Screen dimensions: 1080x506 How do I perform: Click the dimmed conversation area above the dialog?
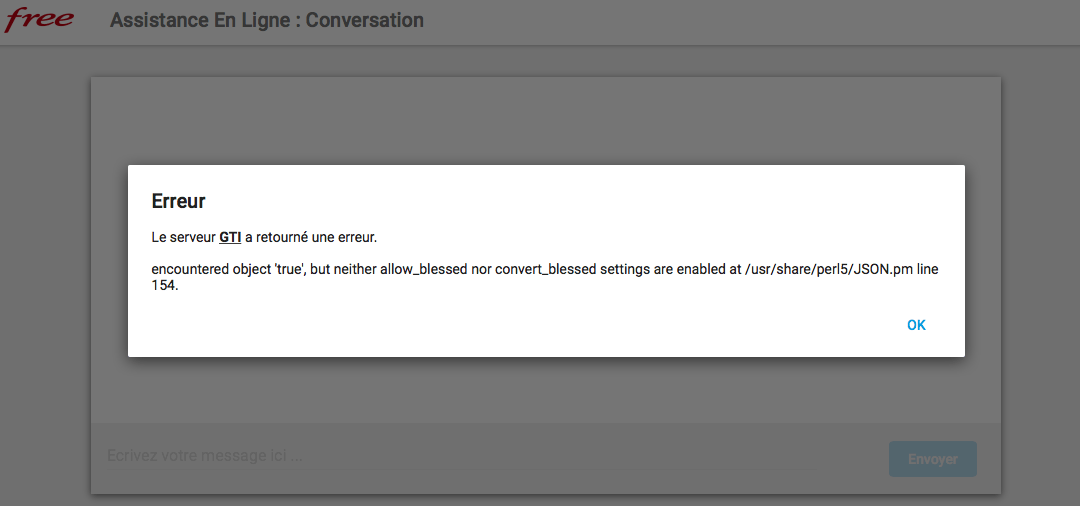pos(545,120)
